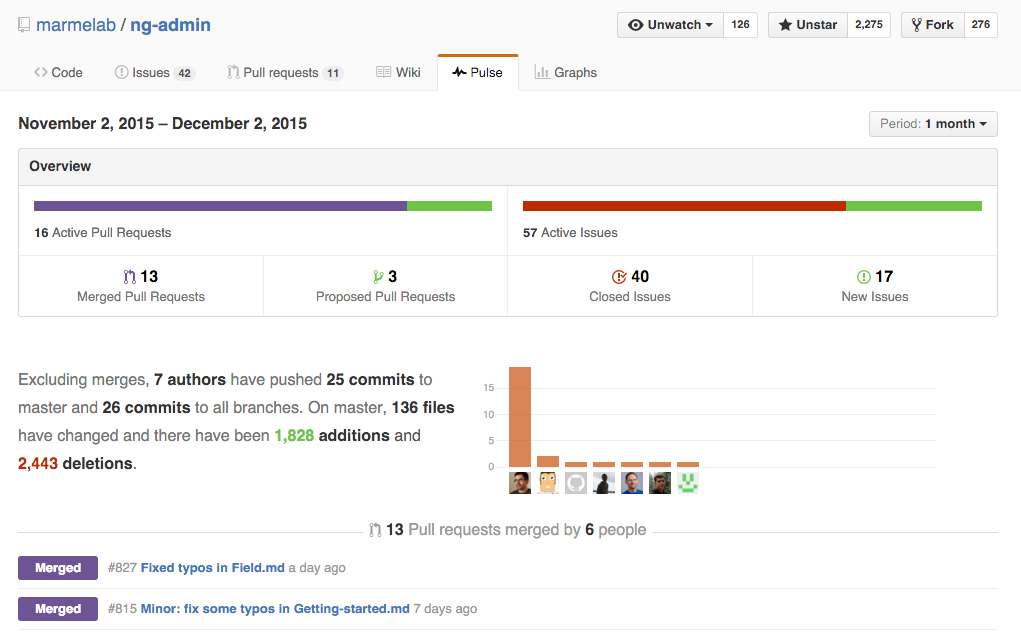Click the Unwatch dropdown button

pos(670,25)
